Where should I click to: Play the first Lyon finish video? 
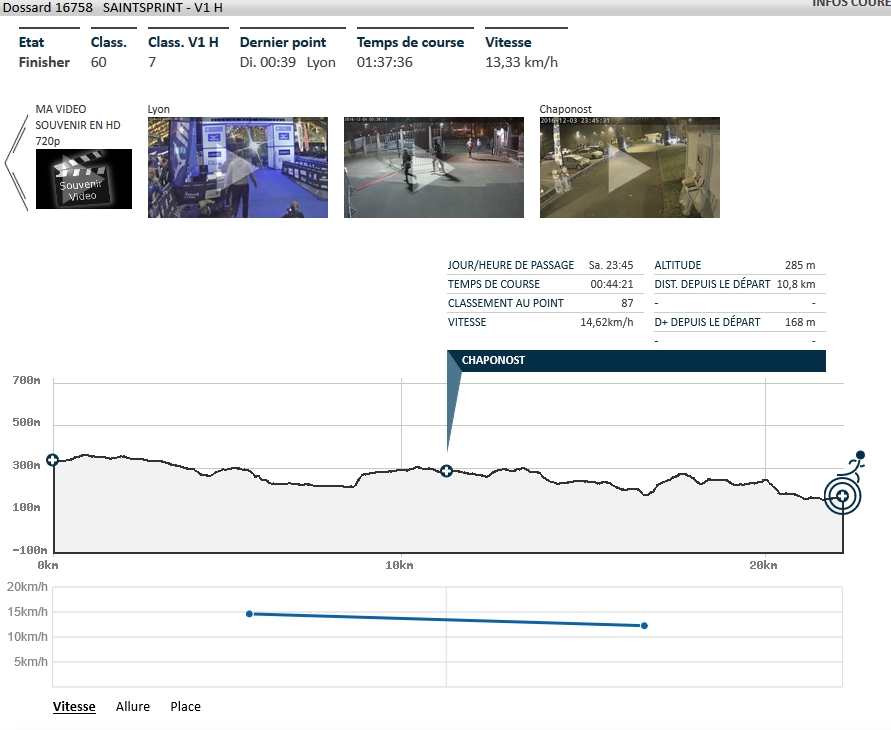238,168
